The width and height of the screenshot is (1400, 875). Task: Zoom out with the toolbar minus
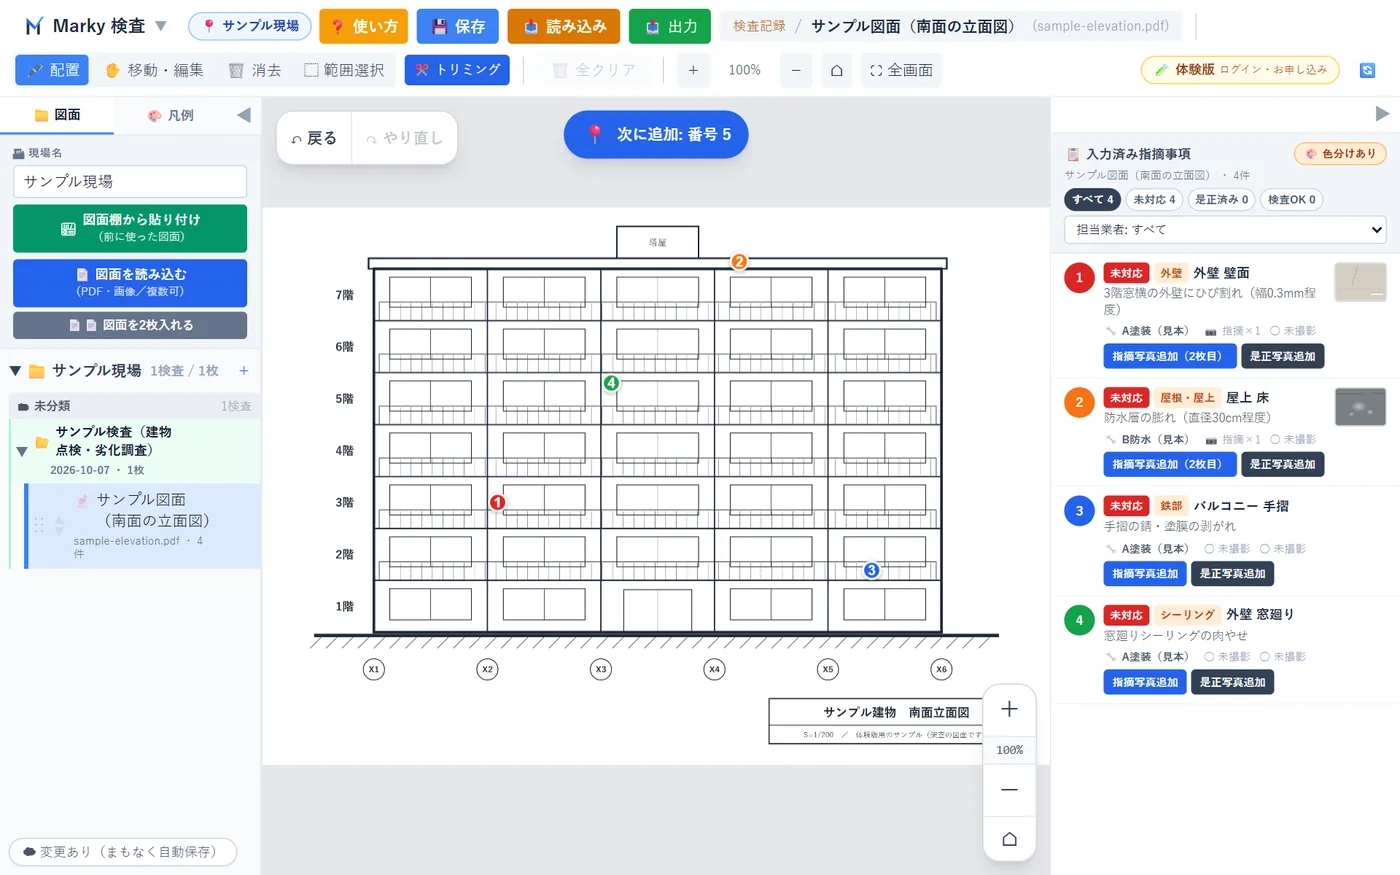(x=796, y=70)
